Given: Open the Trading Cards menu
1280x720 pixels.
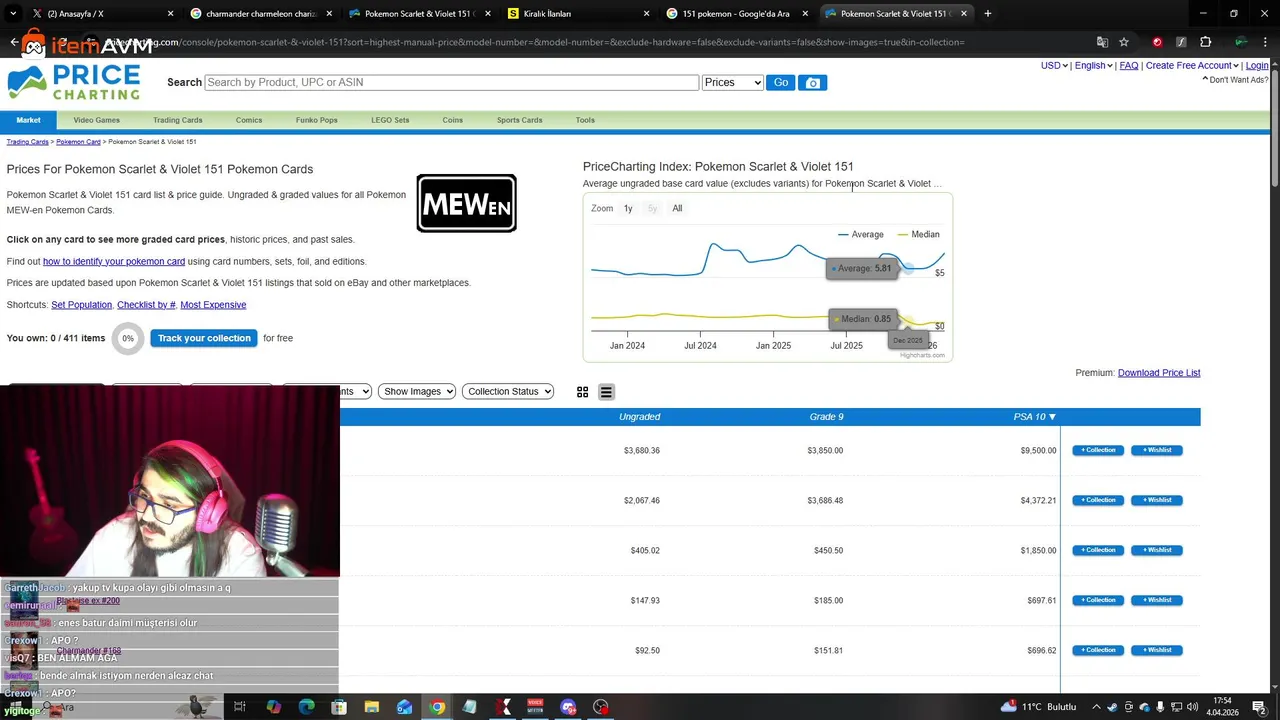Looking at the screenshot, I should [x=177, y=120].
